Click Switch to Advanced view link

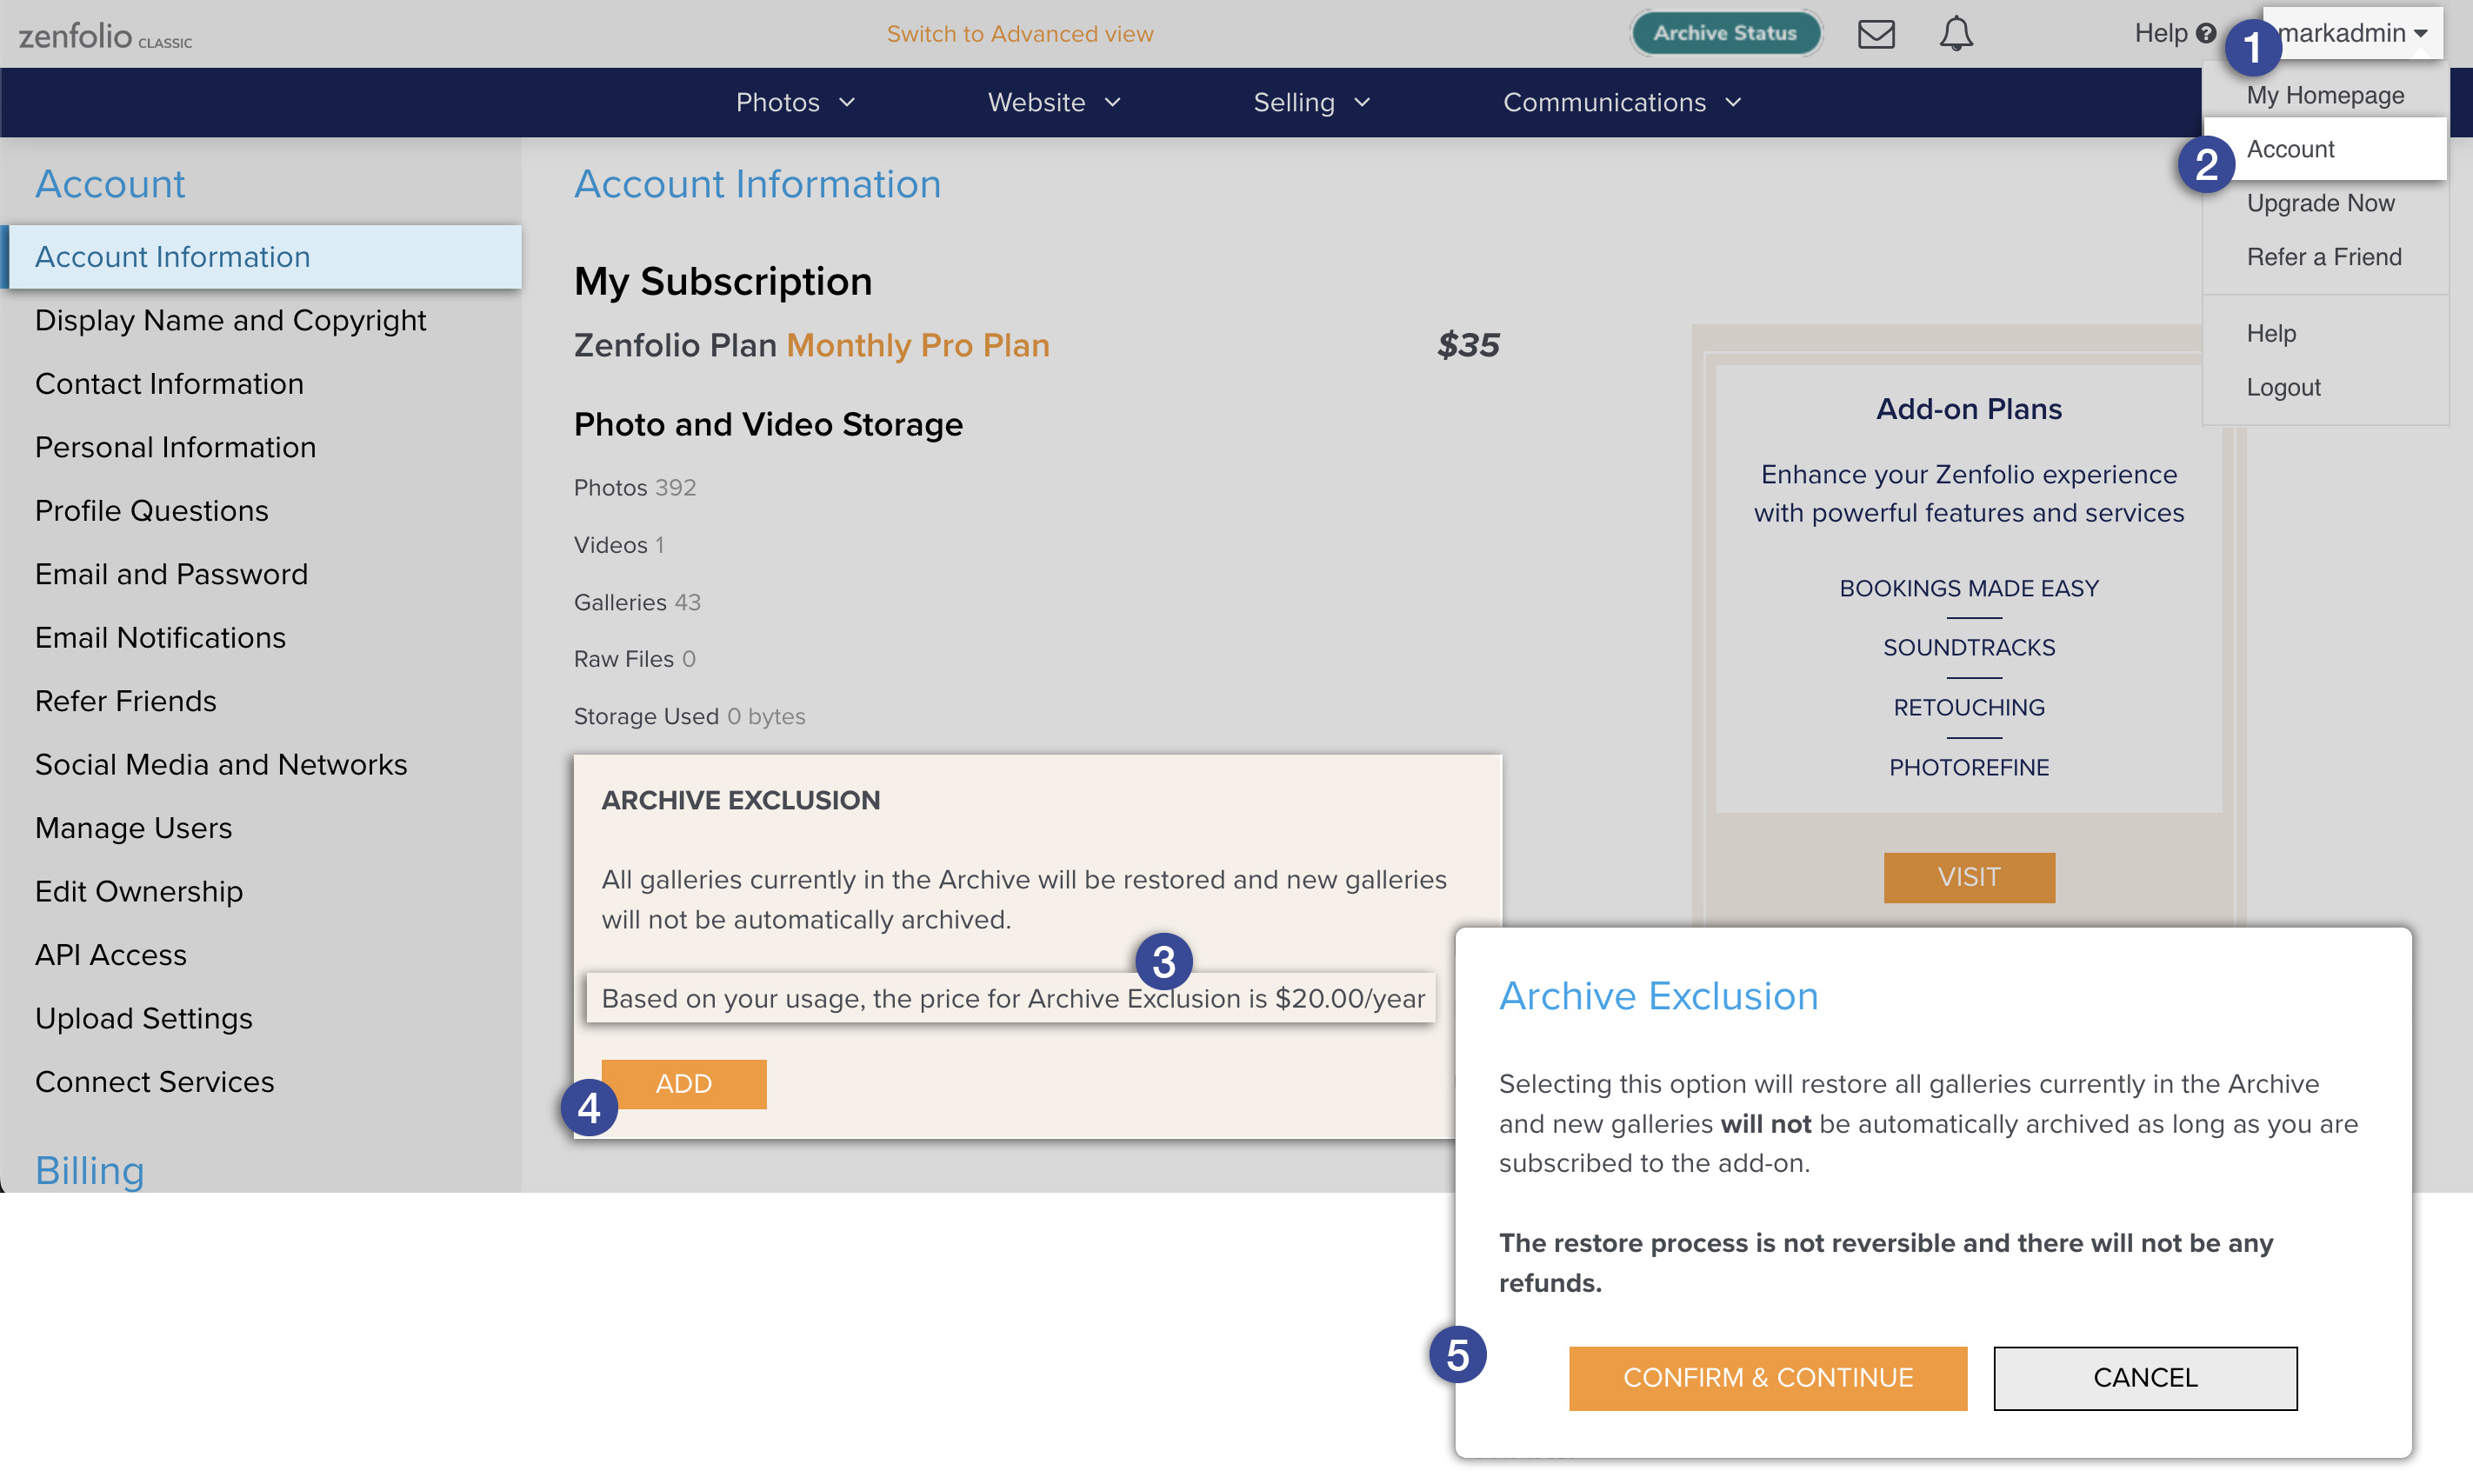pyautogui.click(x=1020, y=34)
